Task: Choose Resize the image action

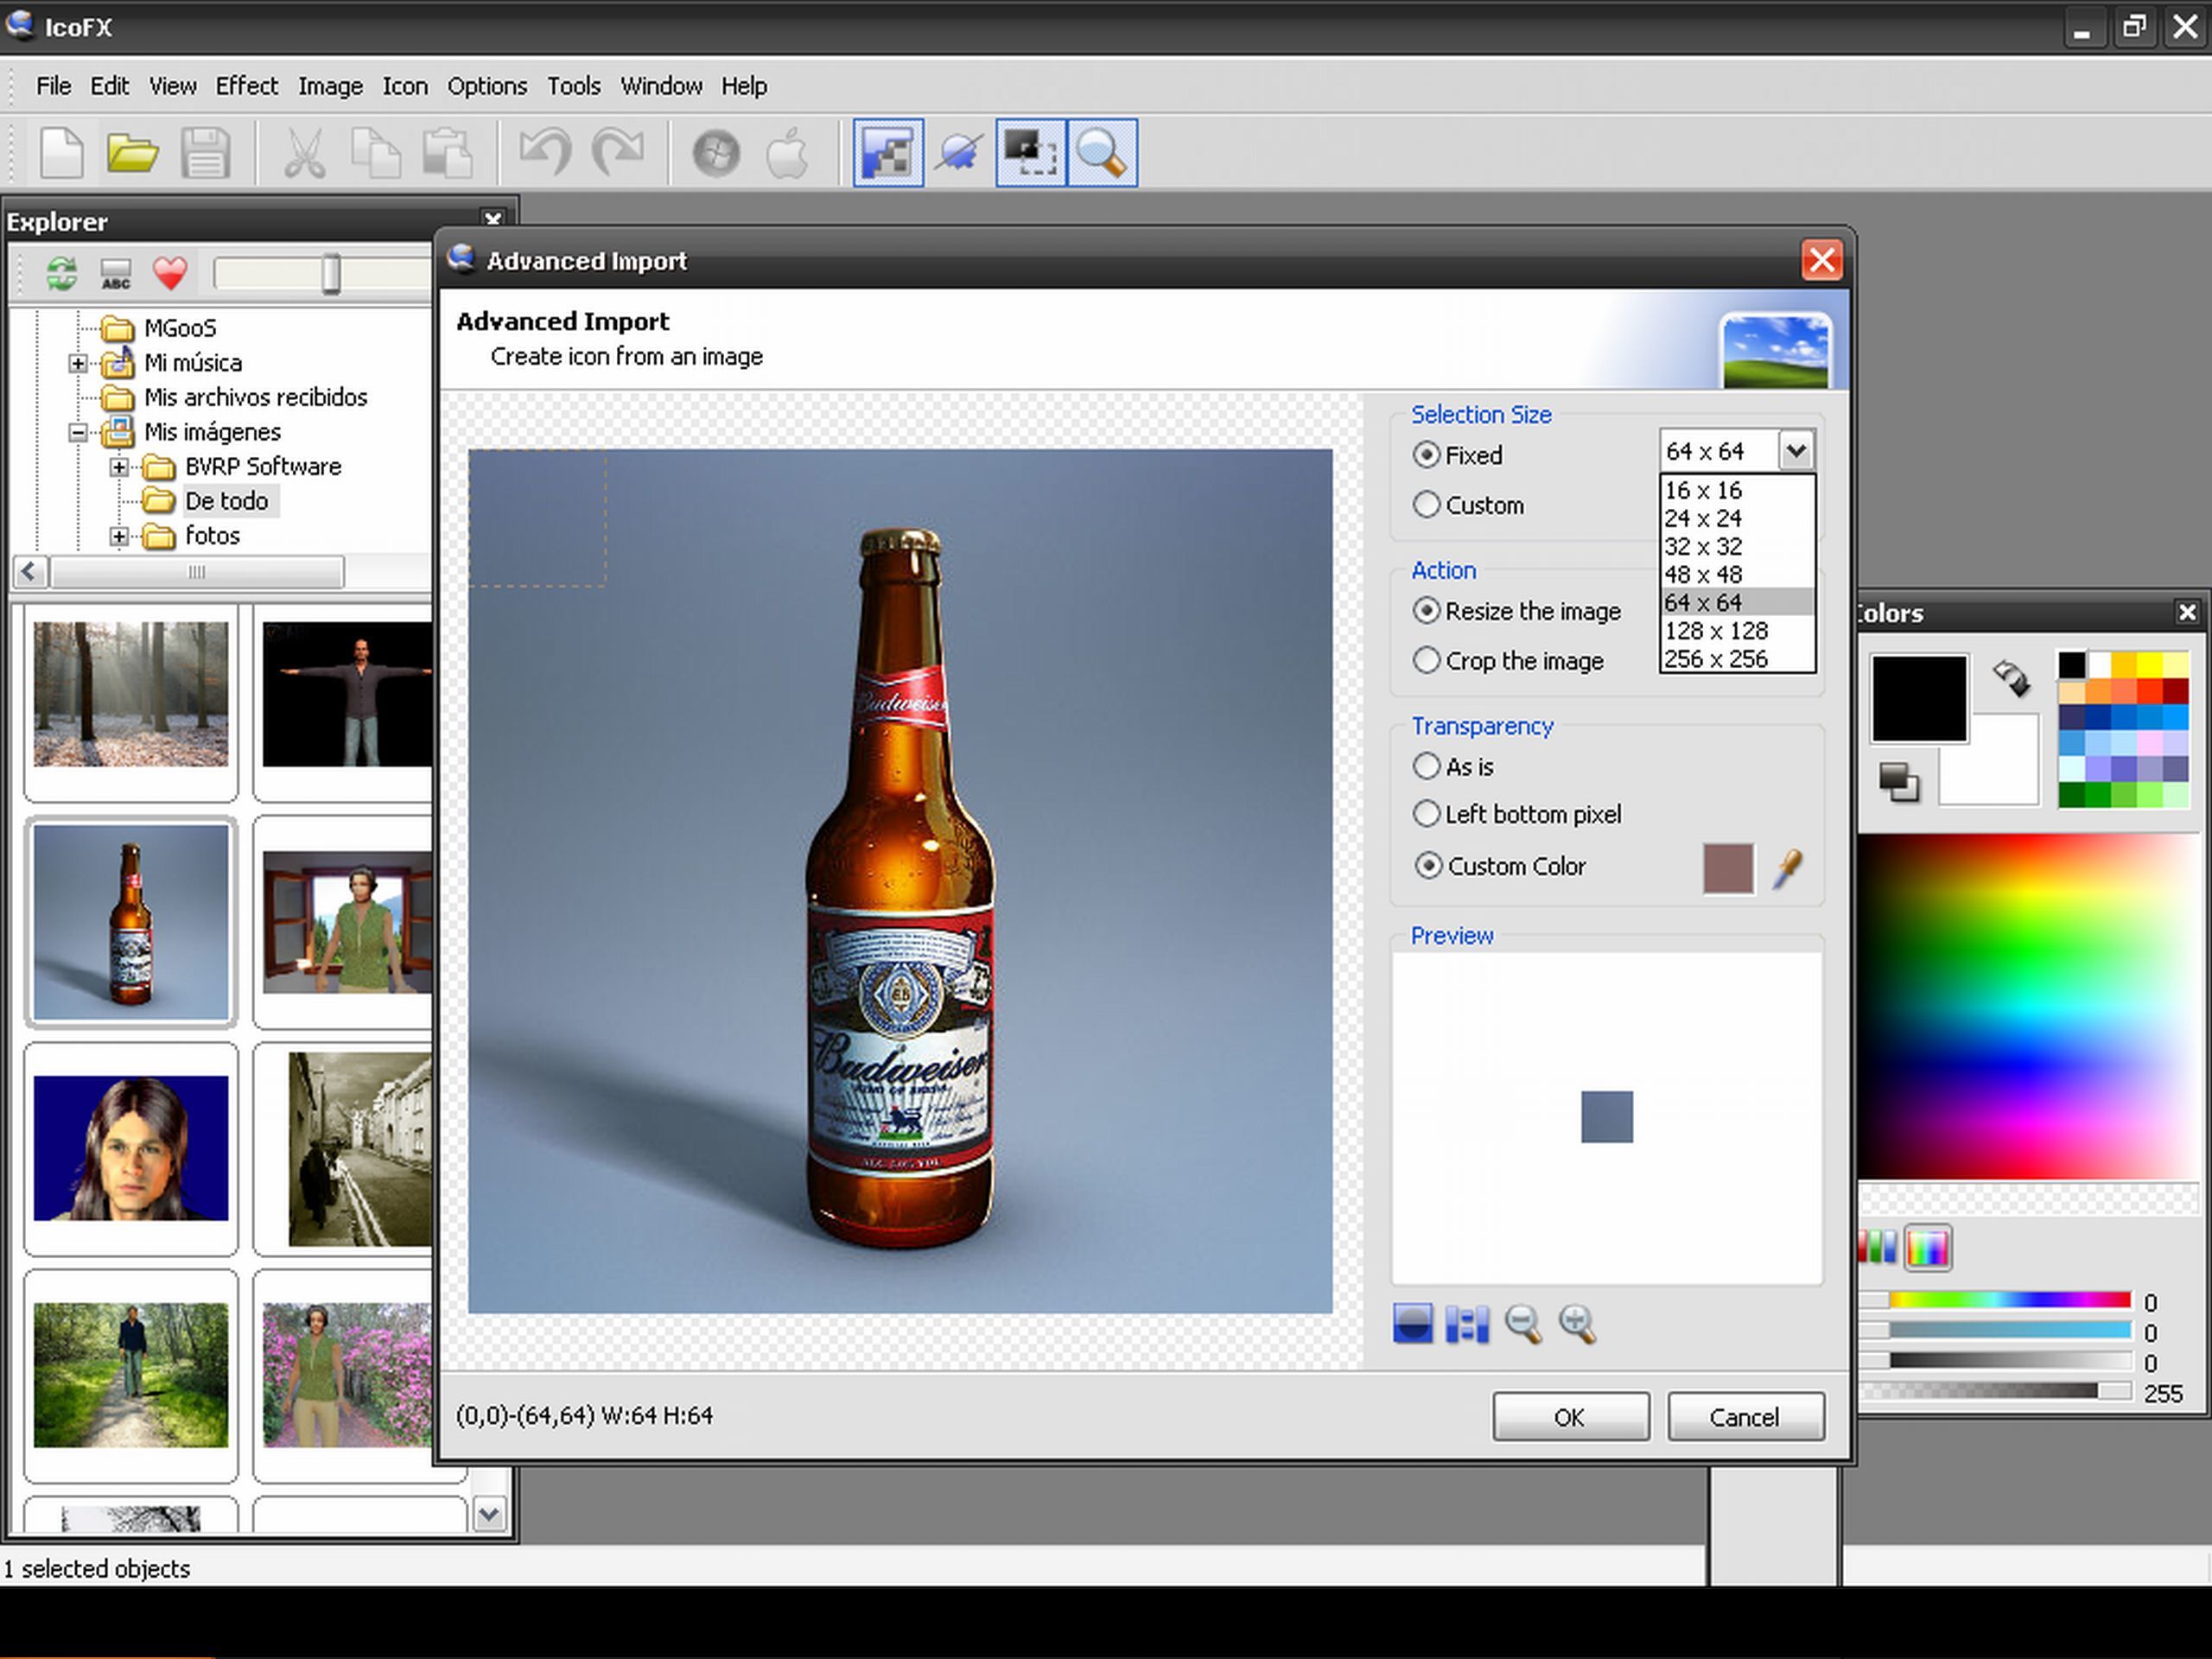Action: click(1426, 610)
